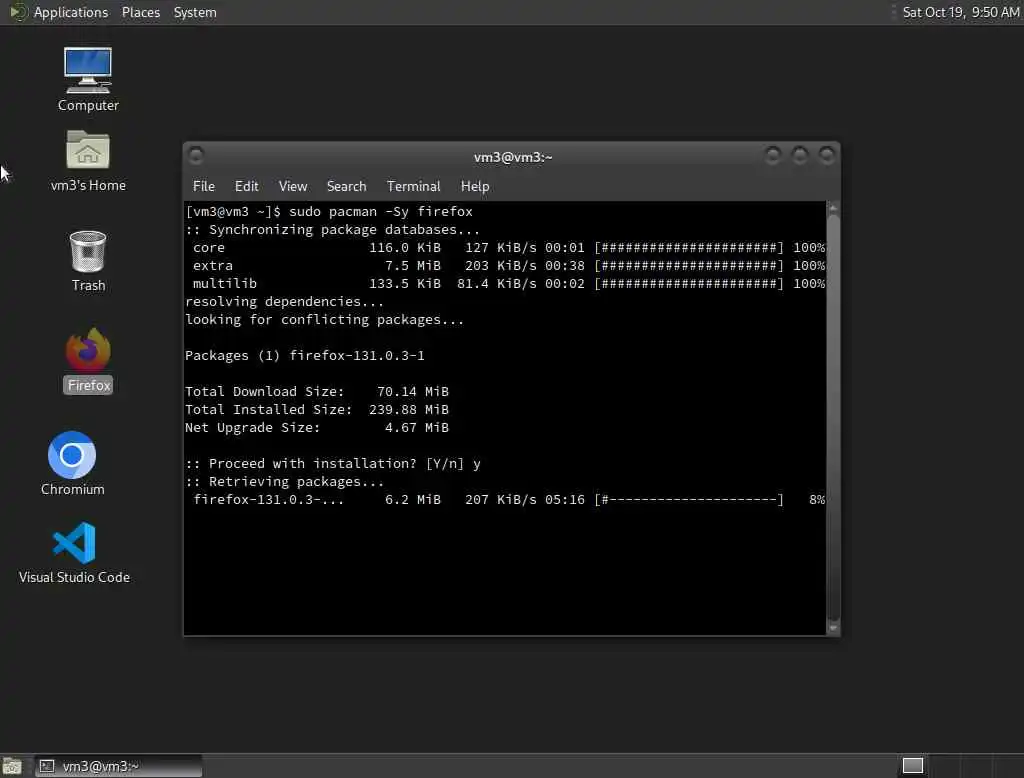Click the 'resolving dependencies...' line

point(285,302)
